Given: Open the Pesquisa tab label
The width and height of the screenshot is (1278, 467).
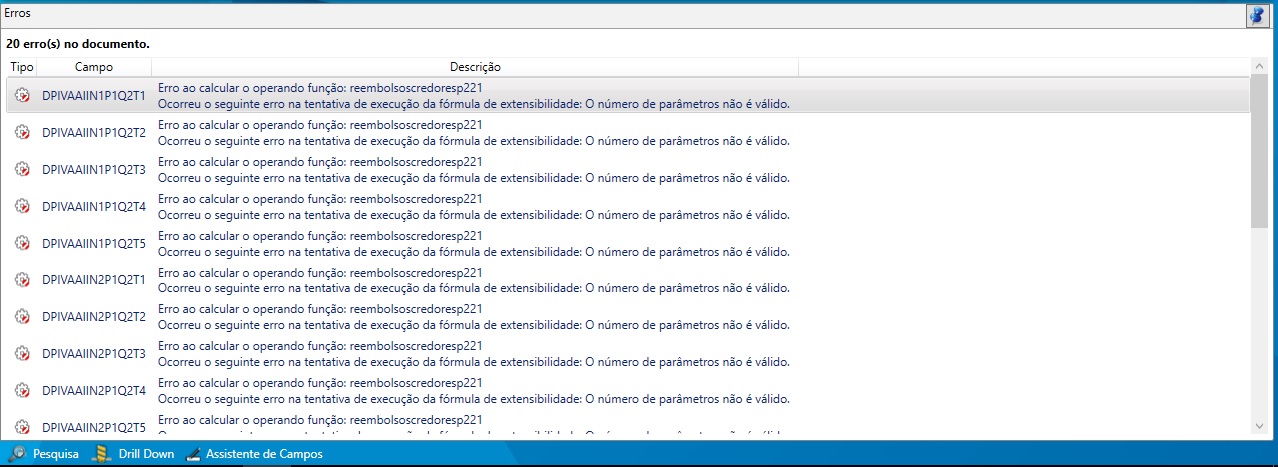Looking at the screenshot, I should tap(56, 454).
